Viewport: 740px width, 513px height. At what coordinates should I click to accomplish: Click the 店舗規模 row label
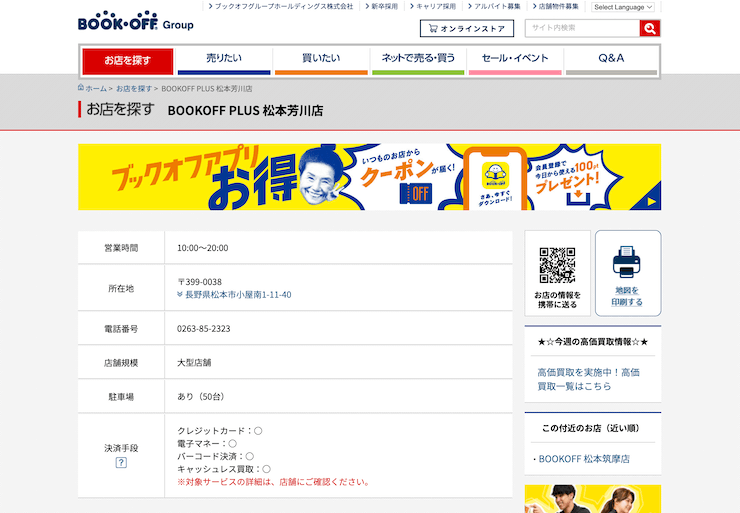(x=121, y=362)
